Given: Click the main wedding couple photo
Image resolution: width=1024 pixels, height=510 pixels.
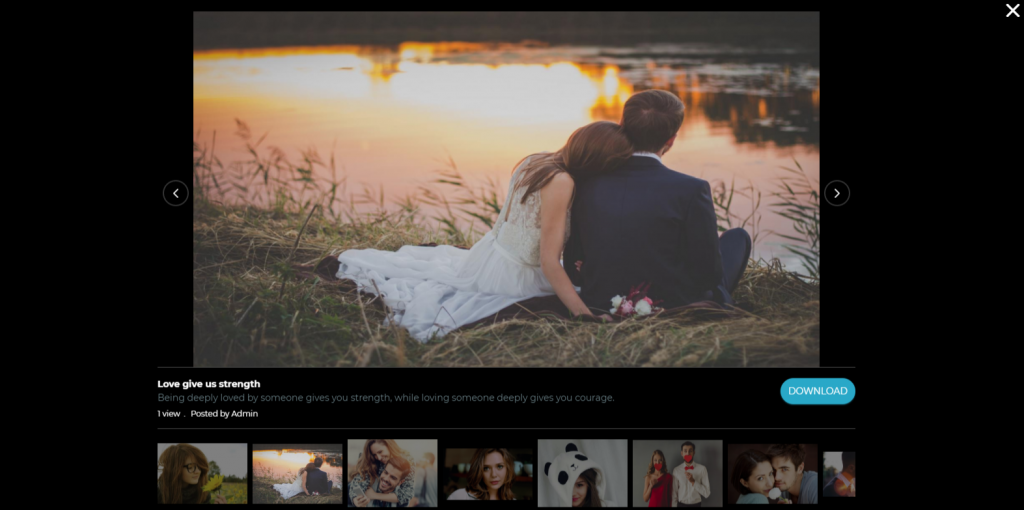Looking at the screenshot, I should pyautogui.click(x=506, y=189).
